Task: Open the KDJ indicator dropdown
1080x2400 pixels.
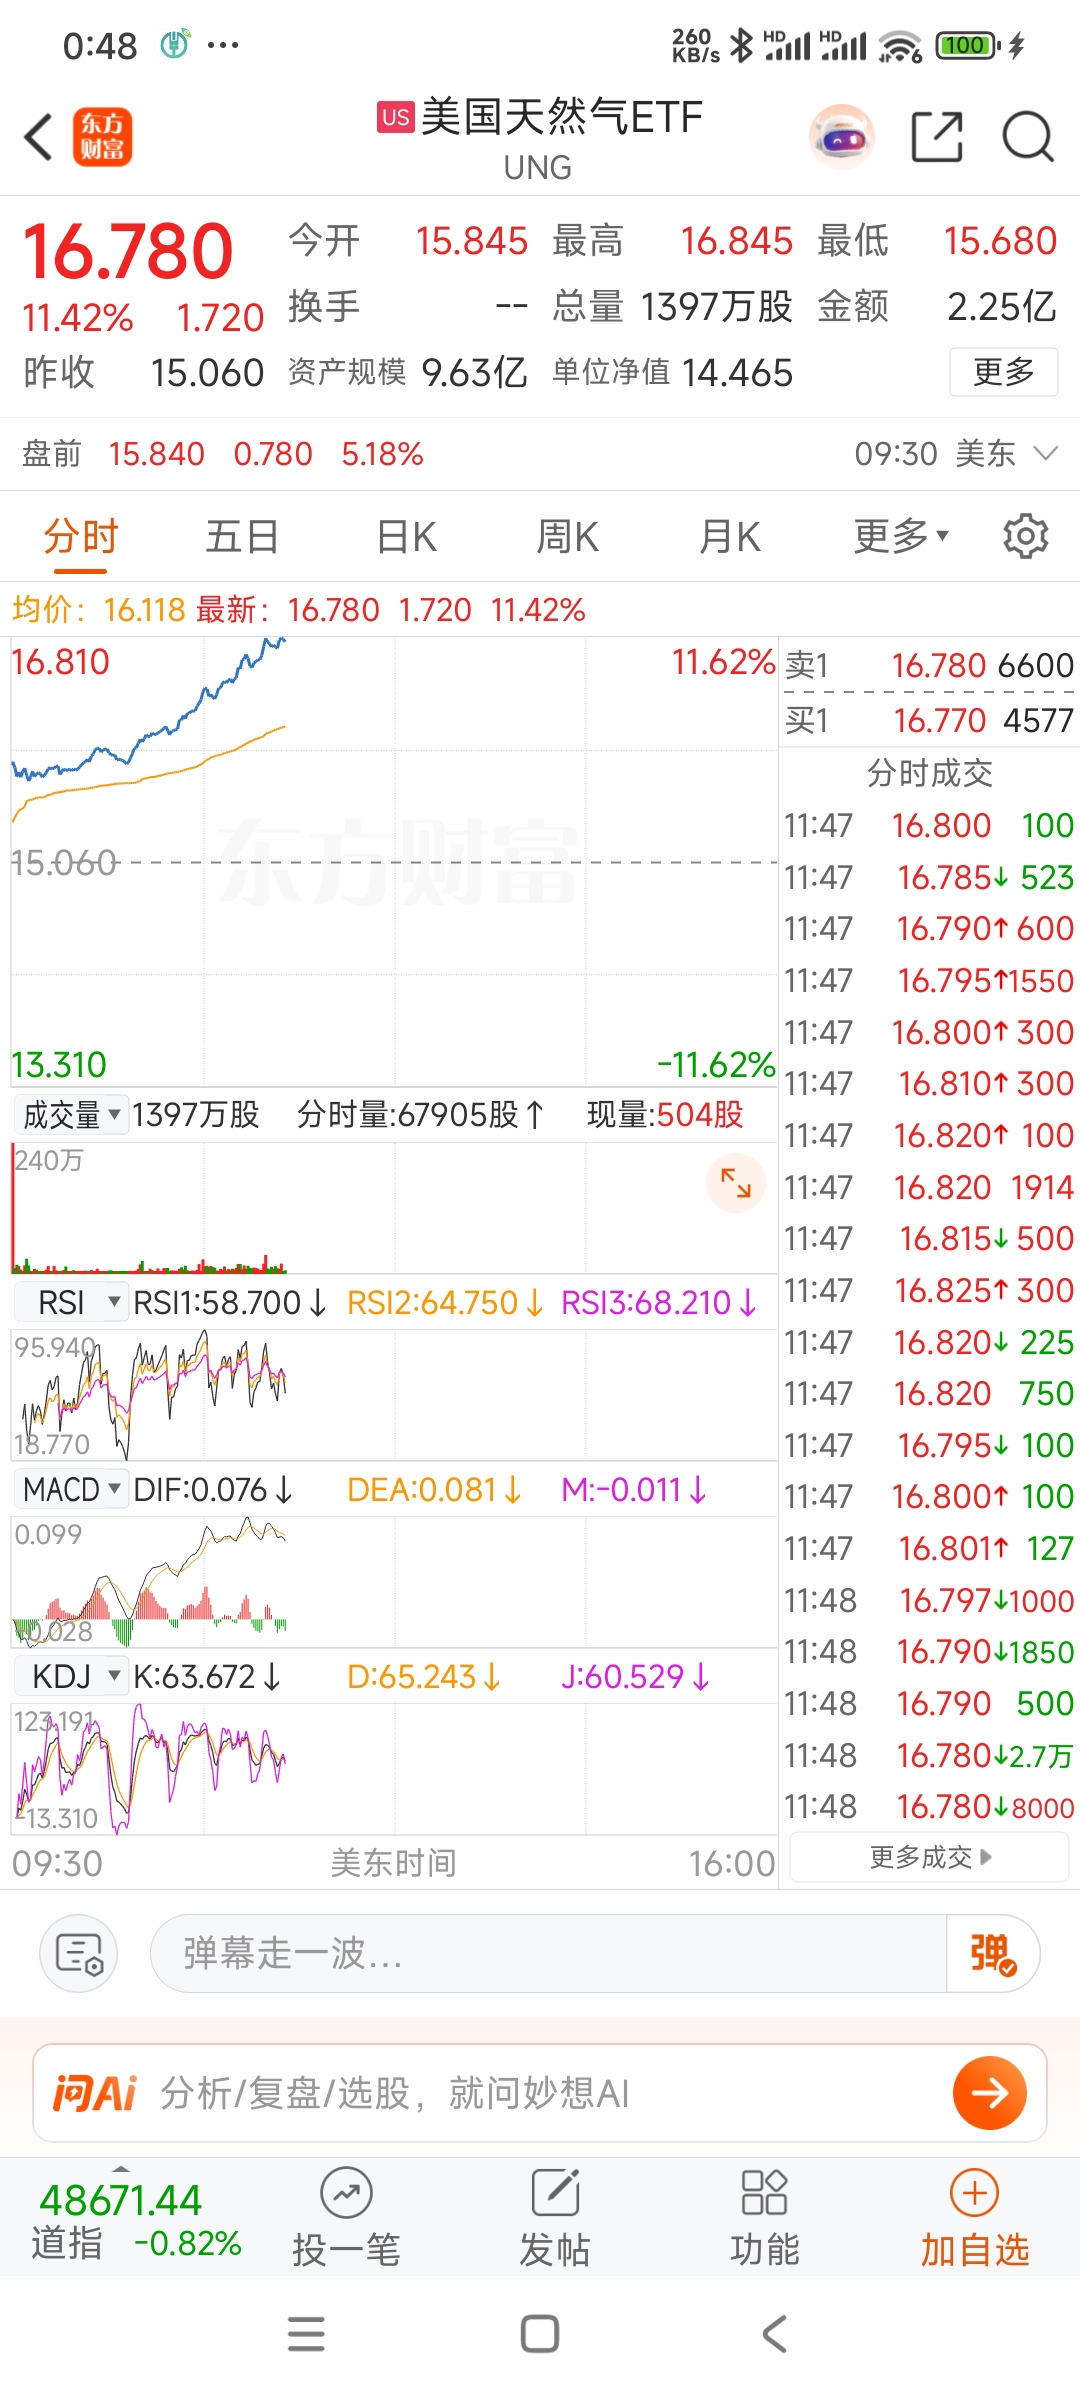Action: [x=71, y=1676]
